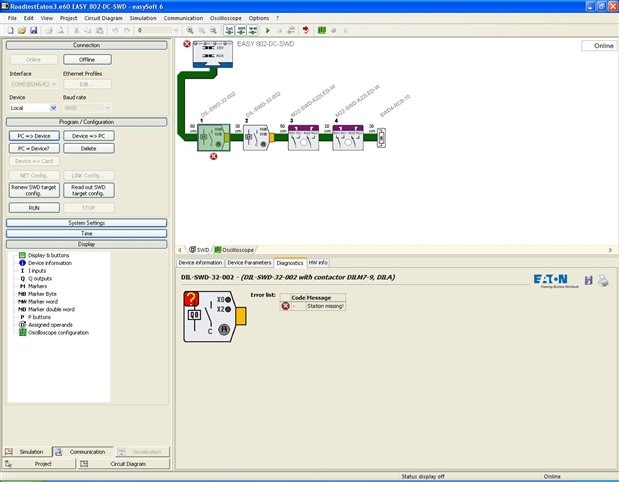Image resolution: width=619 pixels, height=482 pixels.
Task: Expand the Time section
Action: coord(86,233)
